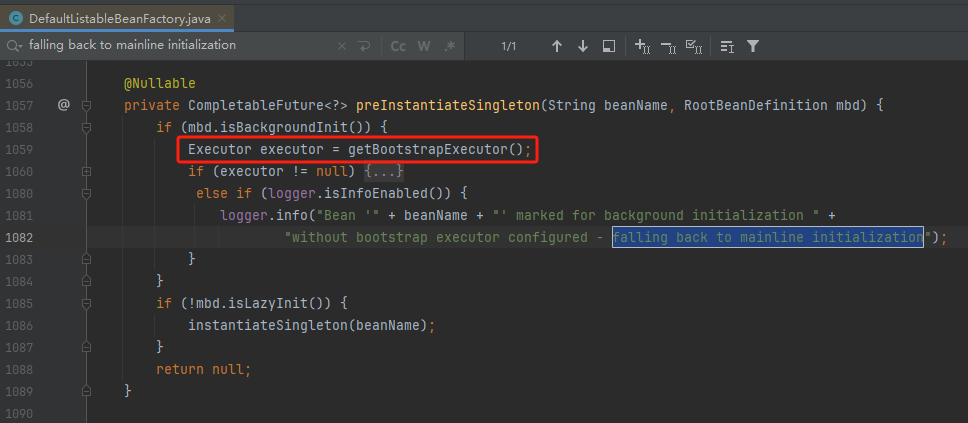The width and height of the screenshot is (968, 423).
Task: Click fold end marker at line 1083
Action: [86, 259]
